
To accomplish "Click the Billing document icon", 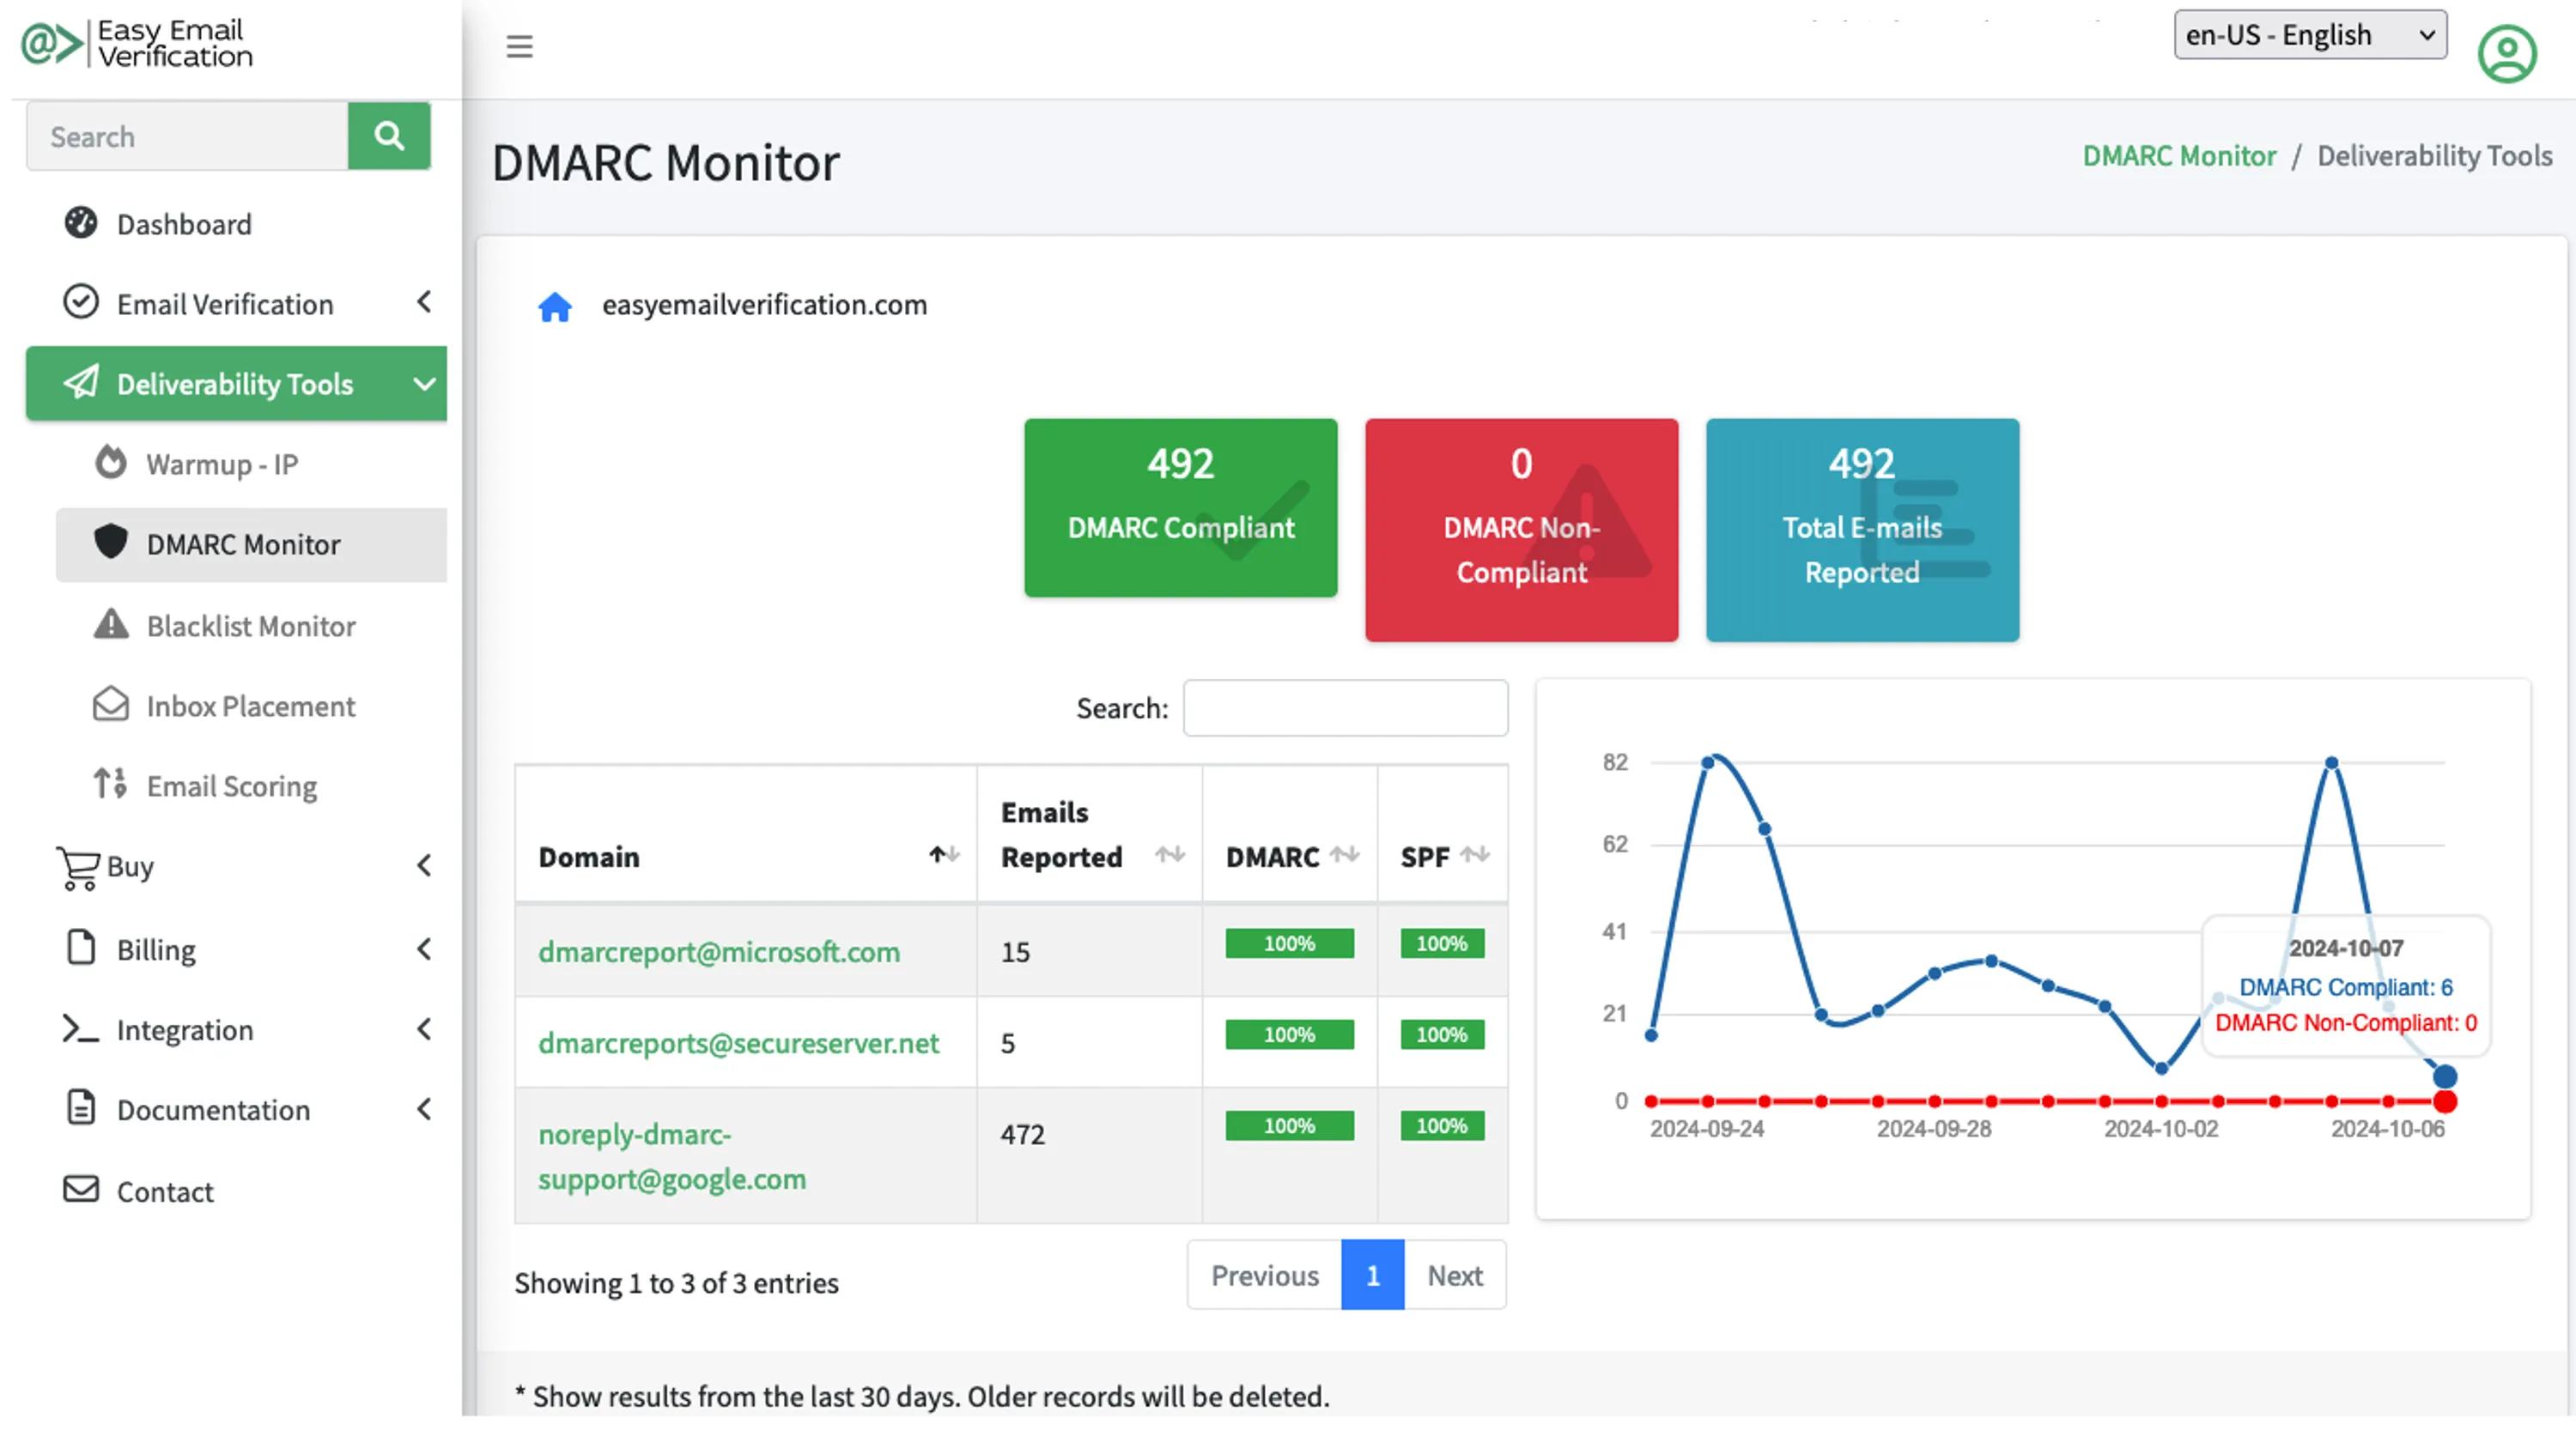I will click(81, 948).
